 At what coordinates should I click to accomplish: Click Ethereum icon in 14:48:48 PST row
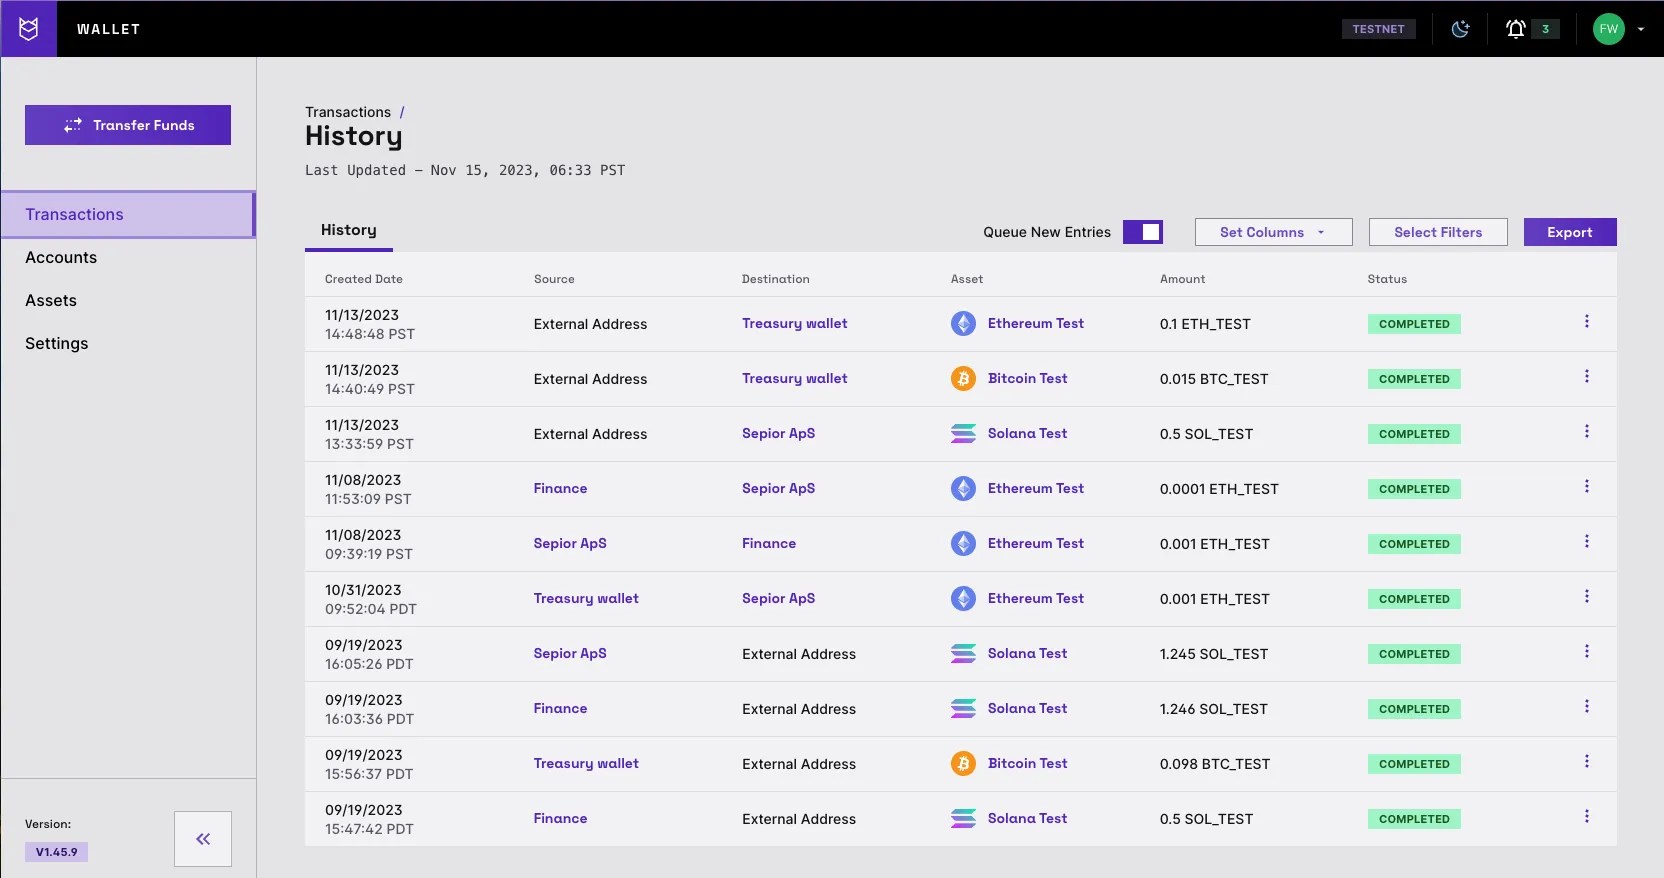click(x=963, y=323)
